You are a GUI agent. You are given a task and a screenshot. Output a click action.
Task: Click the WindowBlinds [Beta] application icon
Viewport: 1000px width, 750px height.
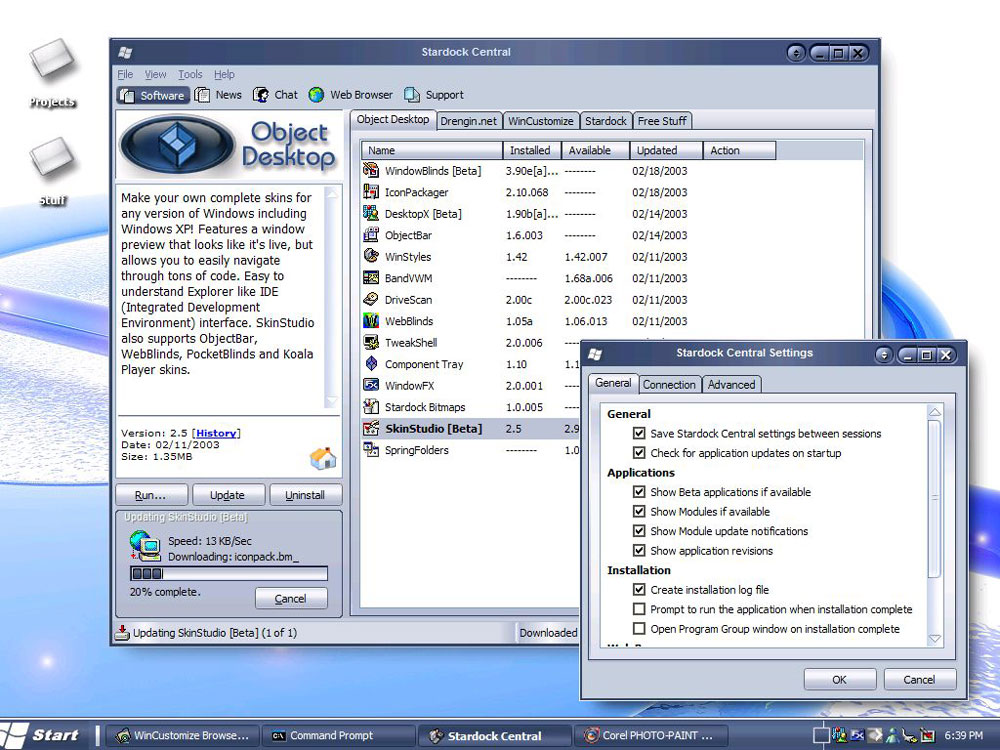(x=370, y=171)
